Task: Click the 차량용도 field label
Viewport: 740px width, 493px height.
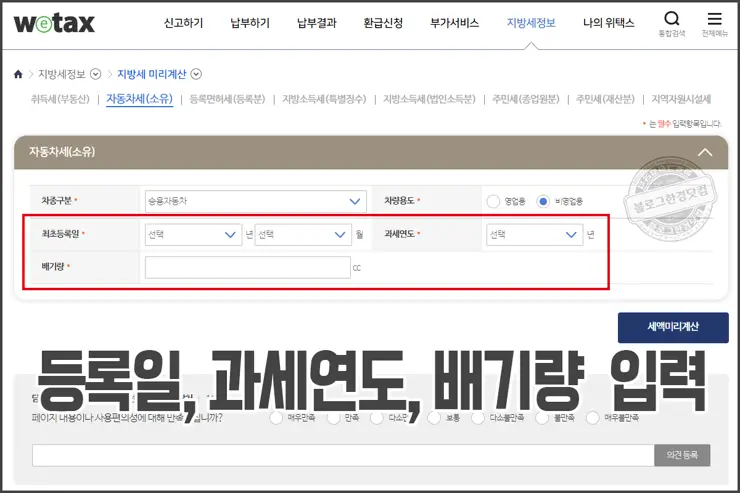Action: tap(399, 201)
